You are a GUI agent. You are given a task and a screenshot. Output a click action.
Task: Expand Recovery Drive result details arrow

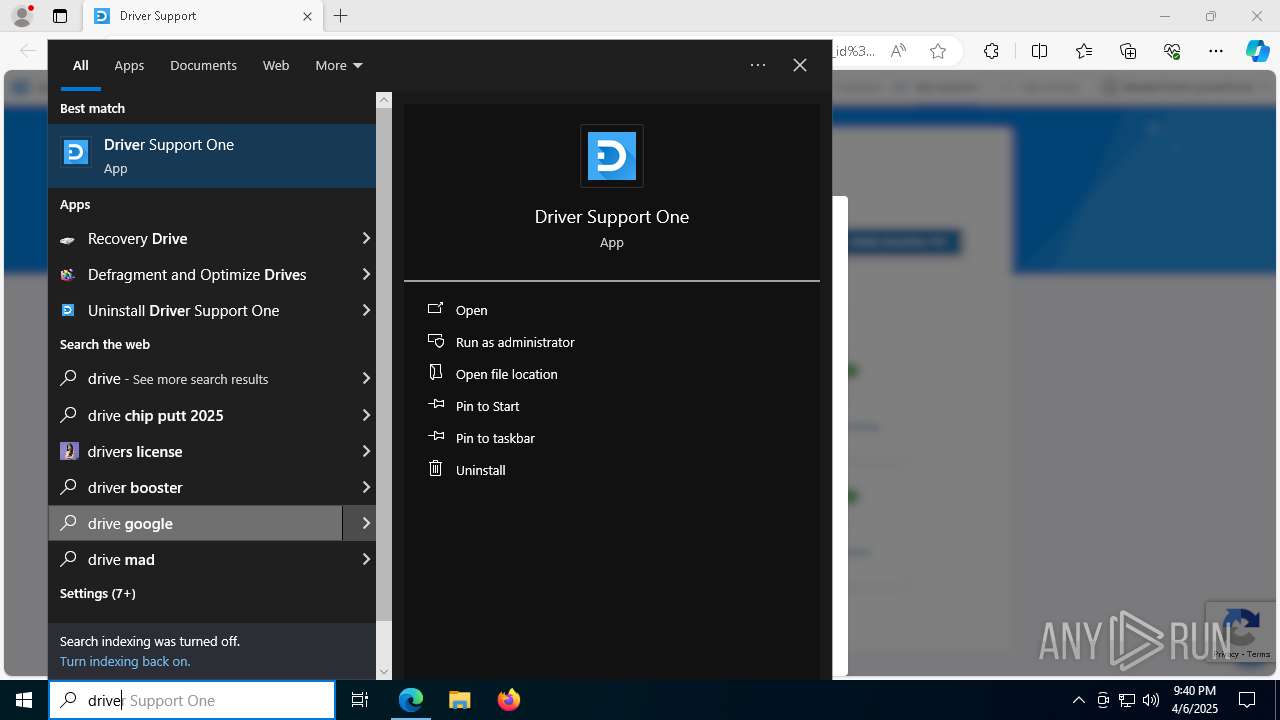(x=365, y=238)
